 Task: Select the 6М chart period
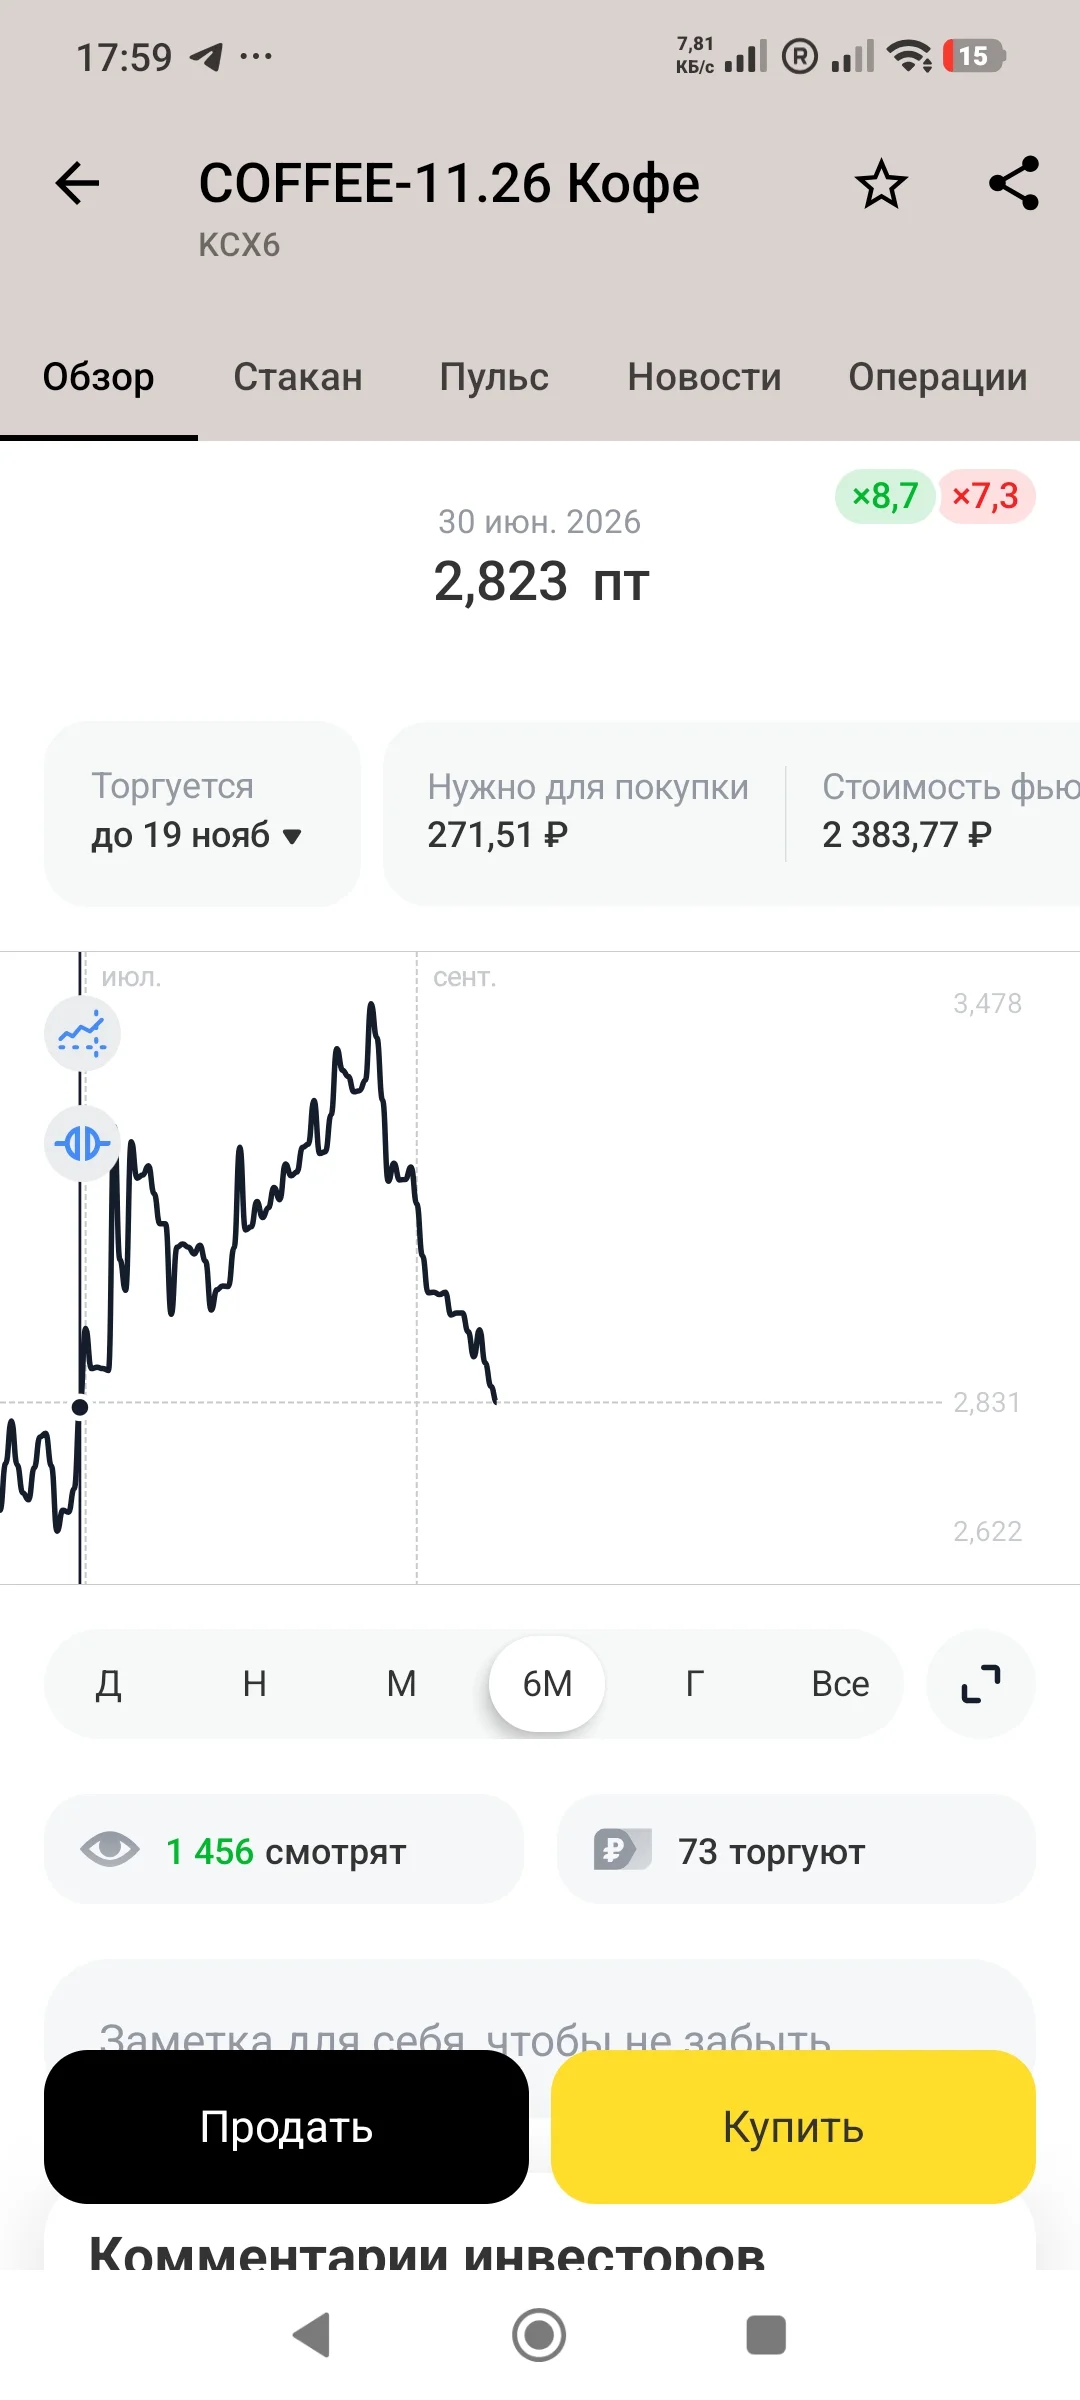pyautogui.click(x=547, y=1684)
